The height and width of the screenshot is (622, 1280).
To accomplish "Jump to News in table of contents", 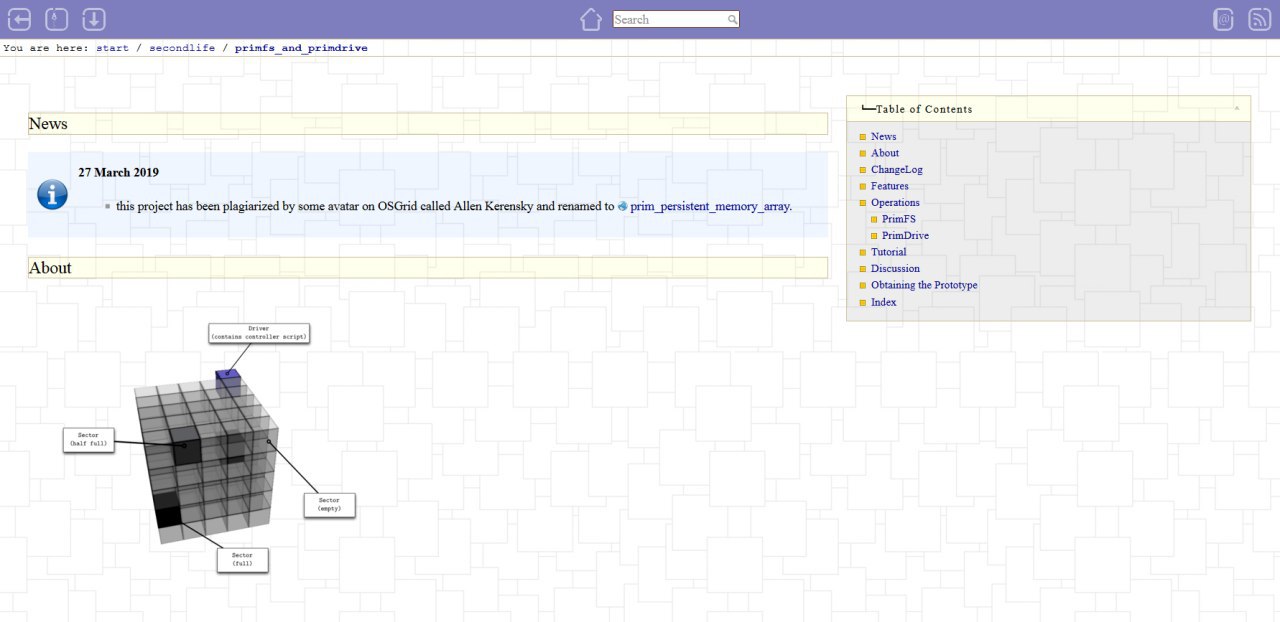I will click(x=883, y=136).
